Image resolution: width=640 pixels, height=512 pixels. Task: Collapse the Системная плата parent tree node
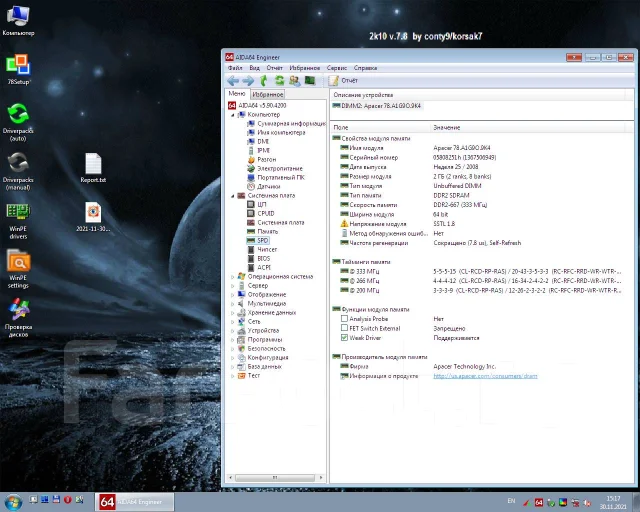coord(233,196)
